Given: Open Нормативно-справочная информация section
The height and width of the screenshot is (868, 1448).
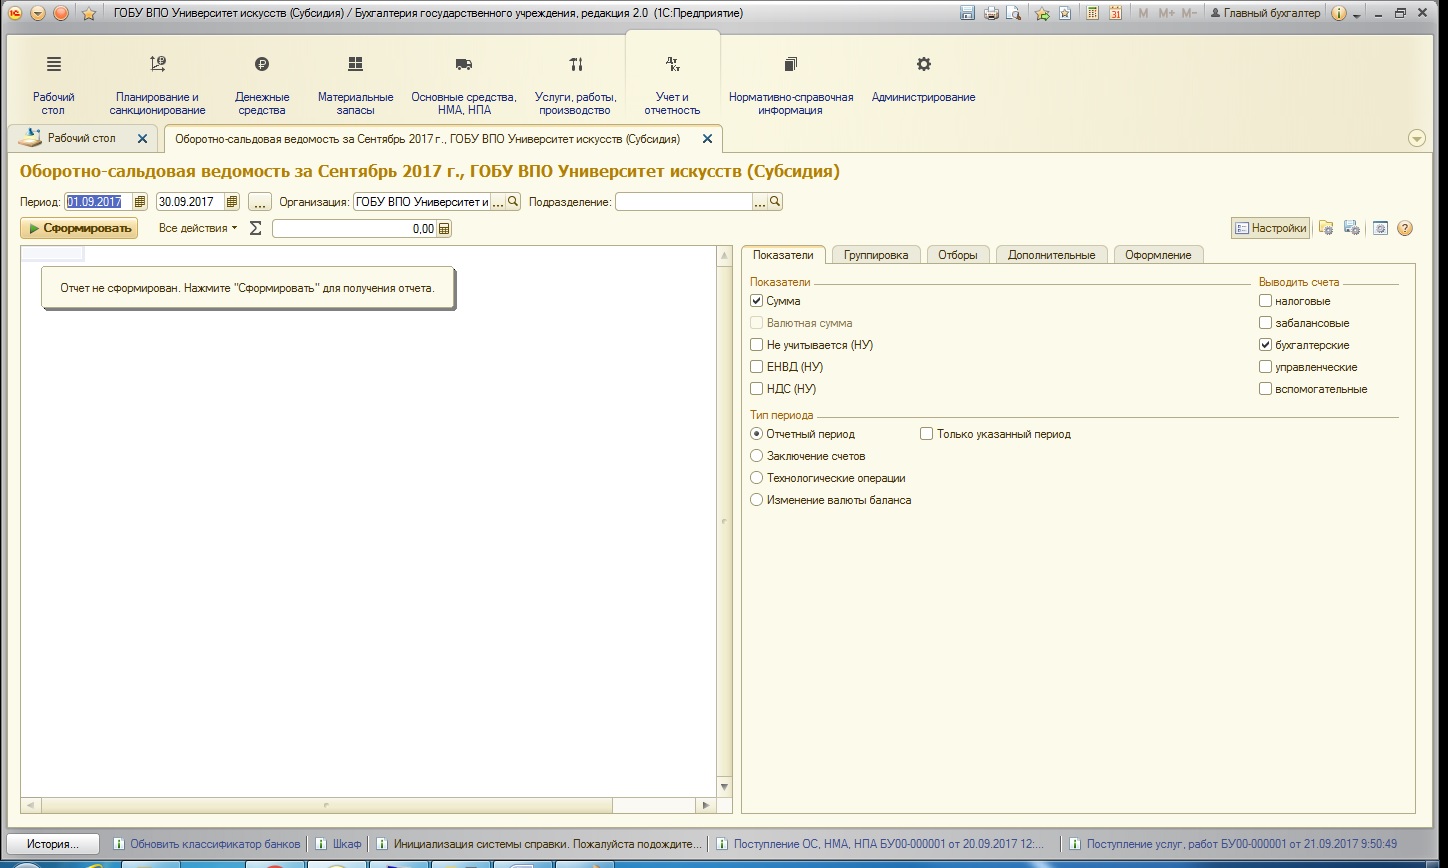Looking at the screenshot, I should click(791, 84).
